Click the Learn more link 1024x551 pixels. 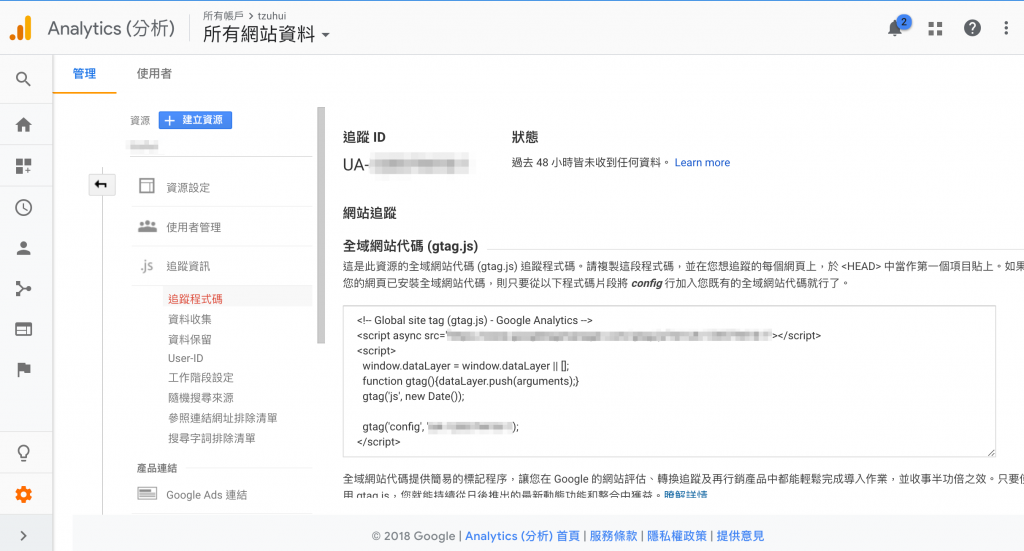pyautogui.click(x=702, y=163)
